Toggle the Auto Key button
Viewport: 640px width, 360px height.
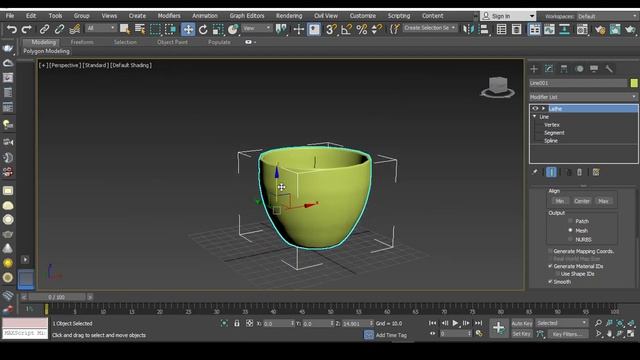point(522,323)
